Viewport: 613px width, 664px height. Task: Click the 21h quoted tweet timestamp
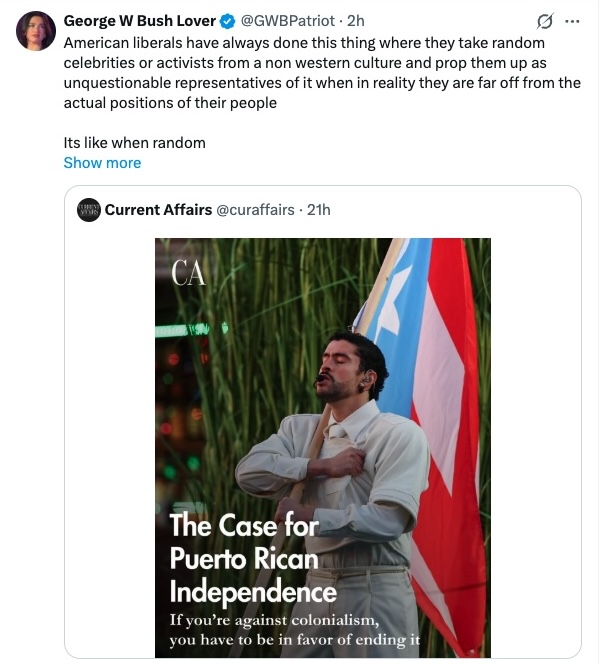[x=318, y=209]
